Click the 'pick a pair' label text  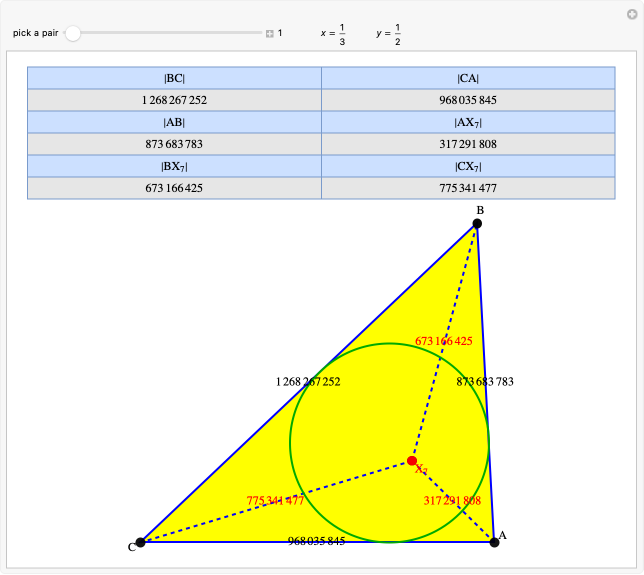coord(36,33)
